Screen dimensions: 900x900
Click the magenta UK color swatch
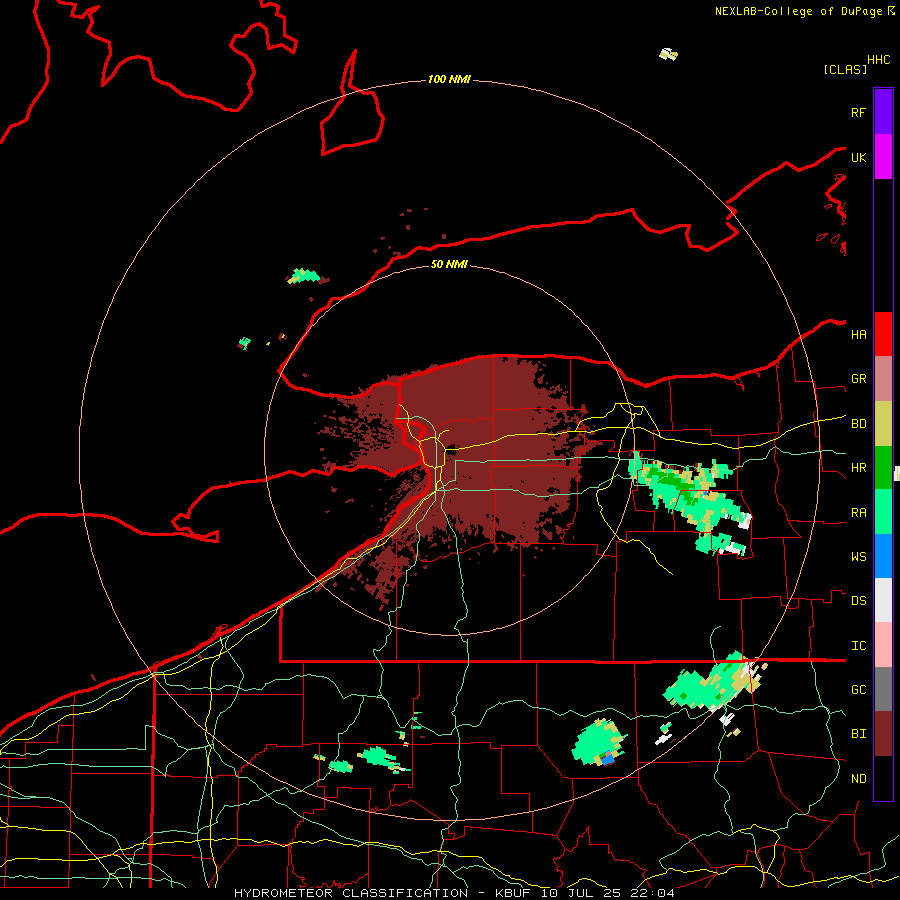pos(883,157)
